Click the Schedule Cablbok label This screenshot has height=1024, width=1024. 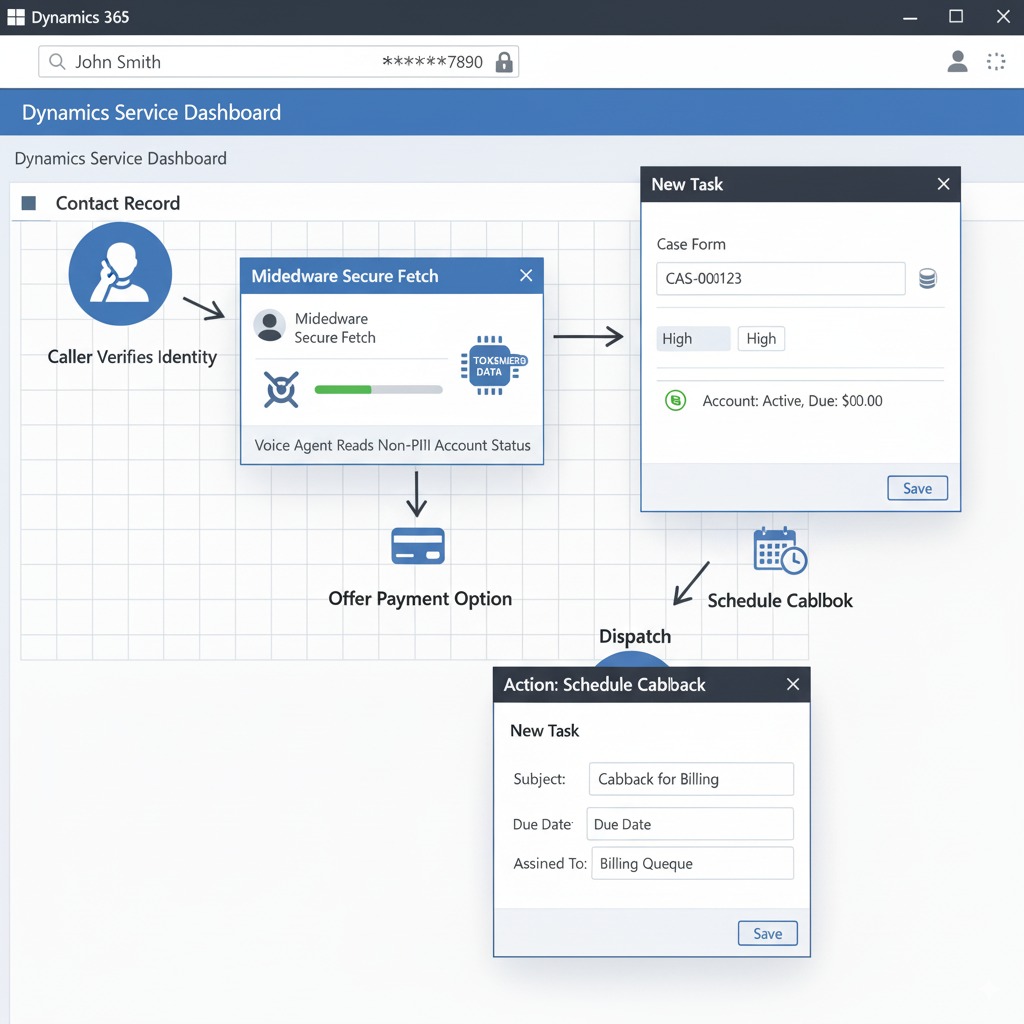[x=780, y=601]
